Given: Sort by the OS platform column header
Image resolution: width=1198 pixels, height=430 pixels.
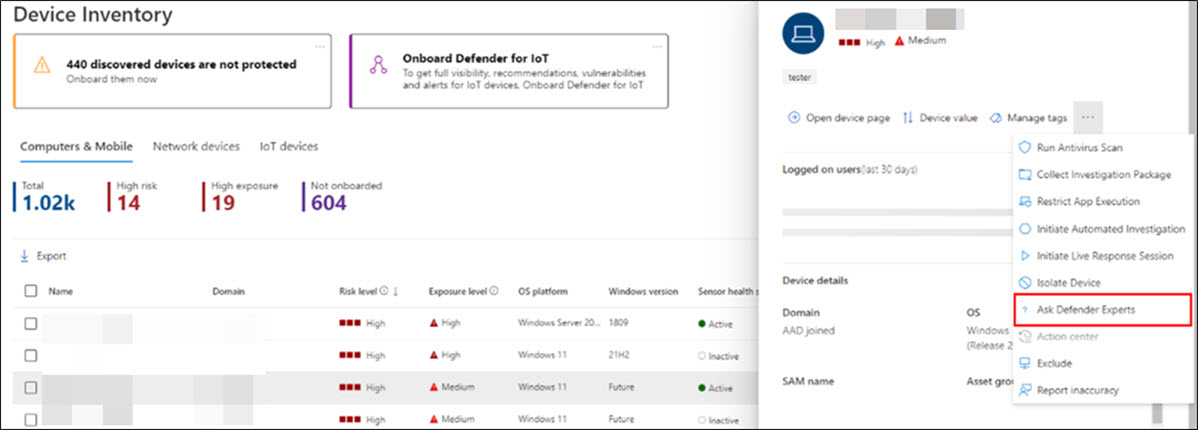Looking at the screenshot, I should (542, 291).
